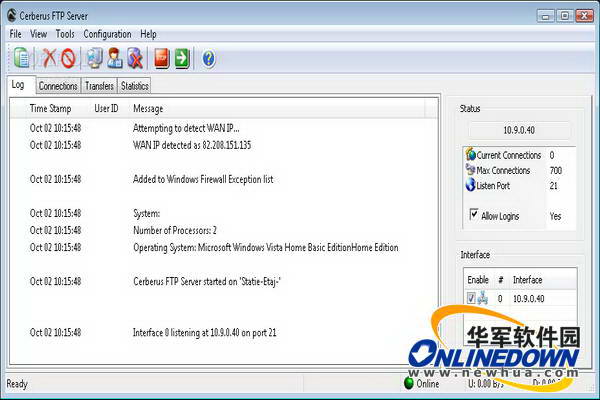Image resolution: width=600 pixels, height=400 pixels.
Task: Open the server computer configuration icon
Action: tap(94, 58)
